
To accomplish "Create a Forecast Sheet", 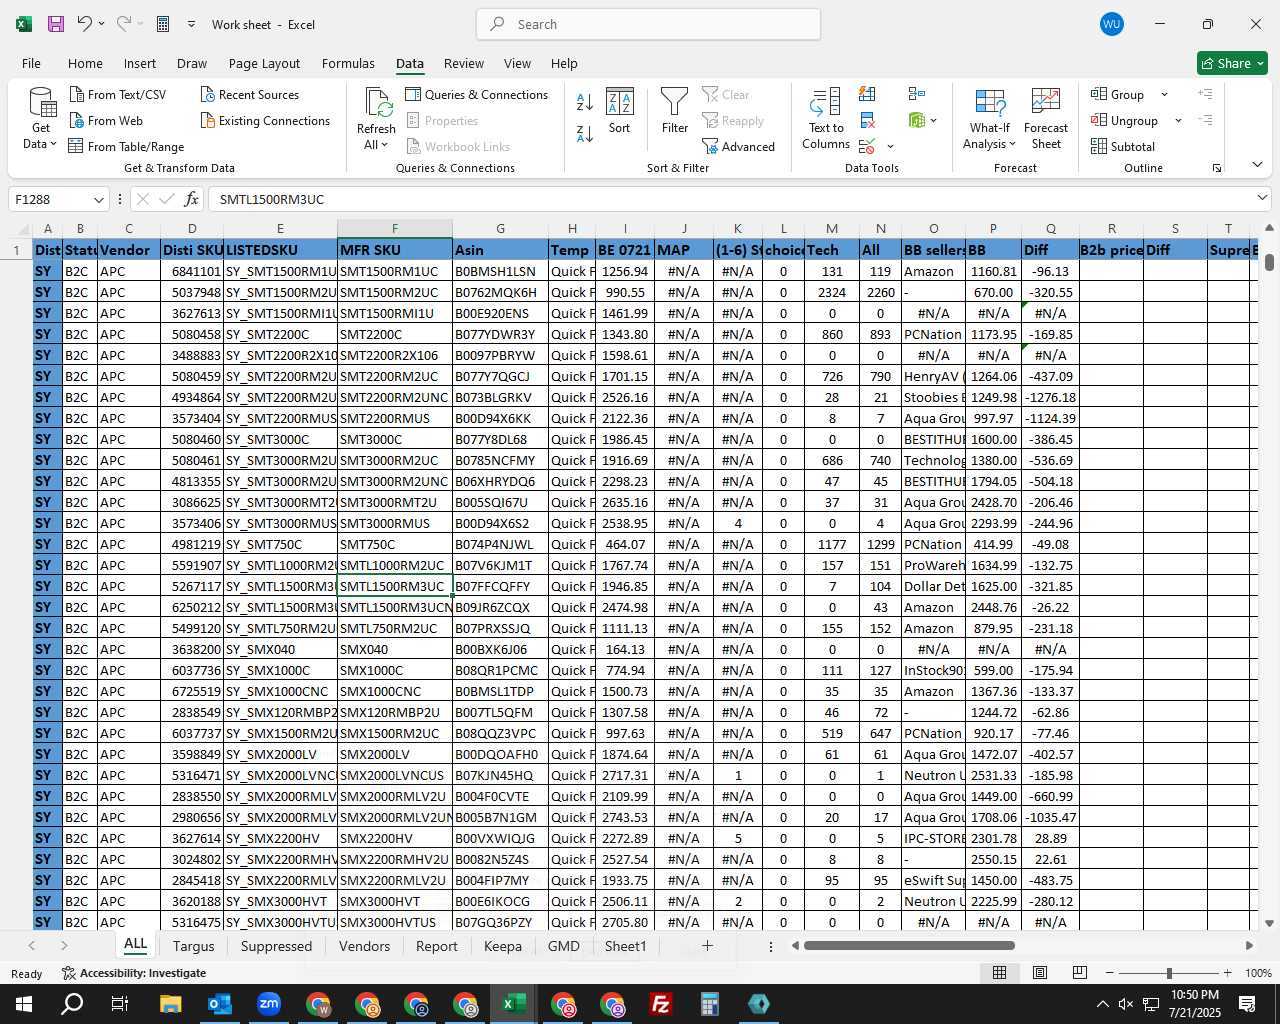I will [1046, 118].
